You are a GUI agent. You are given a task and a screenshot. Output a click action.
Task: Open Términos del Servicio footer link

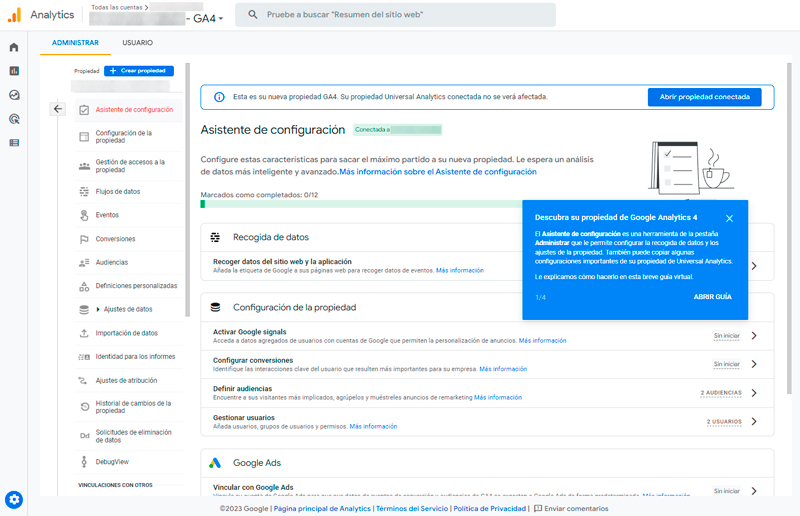pos(412,509)
